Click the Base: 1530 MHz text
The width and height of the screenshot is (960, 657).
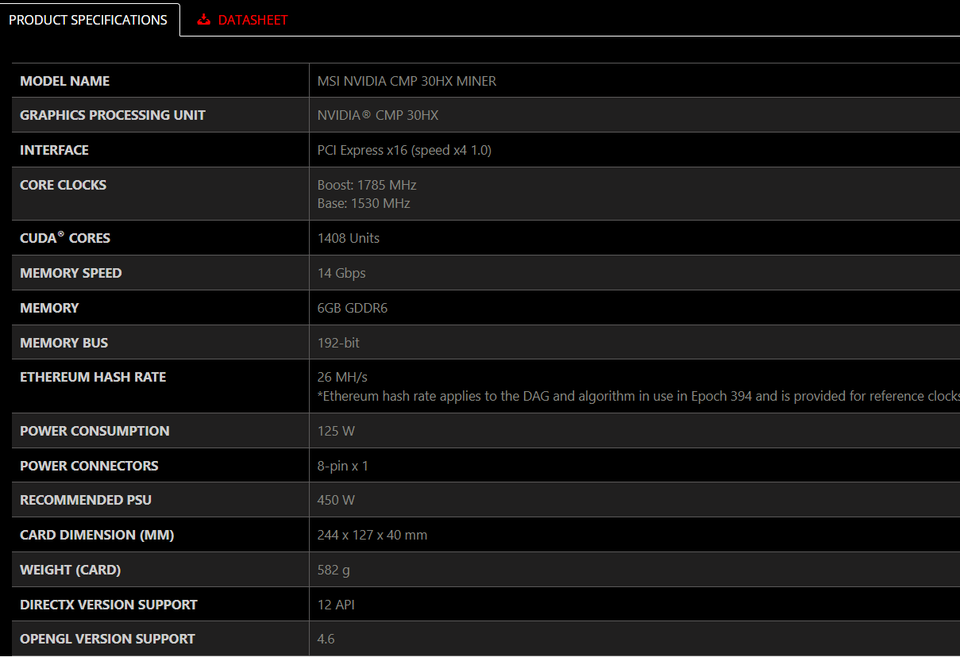tap(364, 203)
